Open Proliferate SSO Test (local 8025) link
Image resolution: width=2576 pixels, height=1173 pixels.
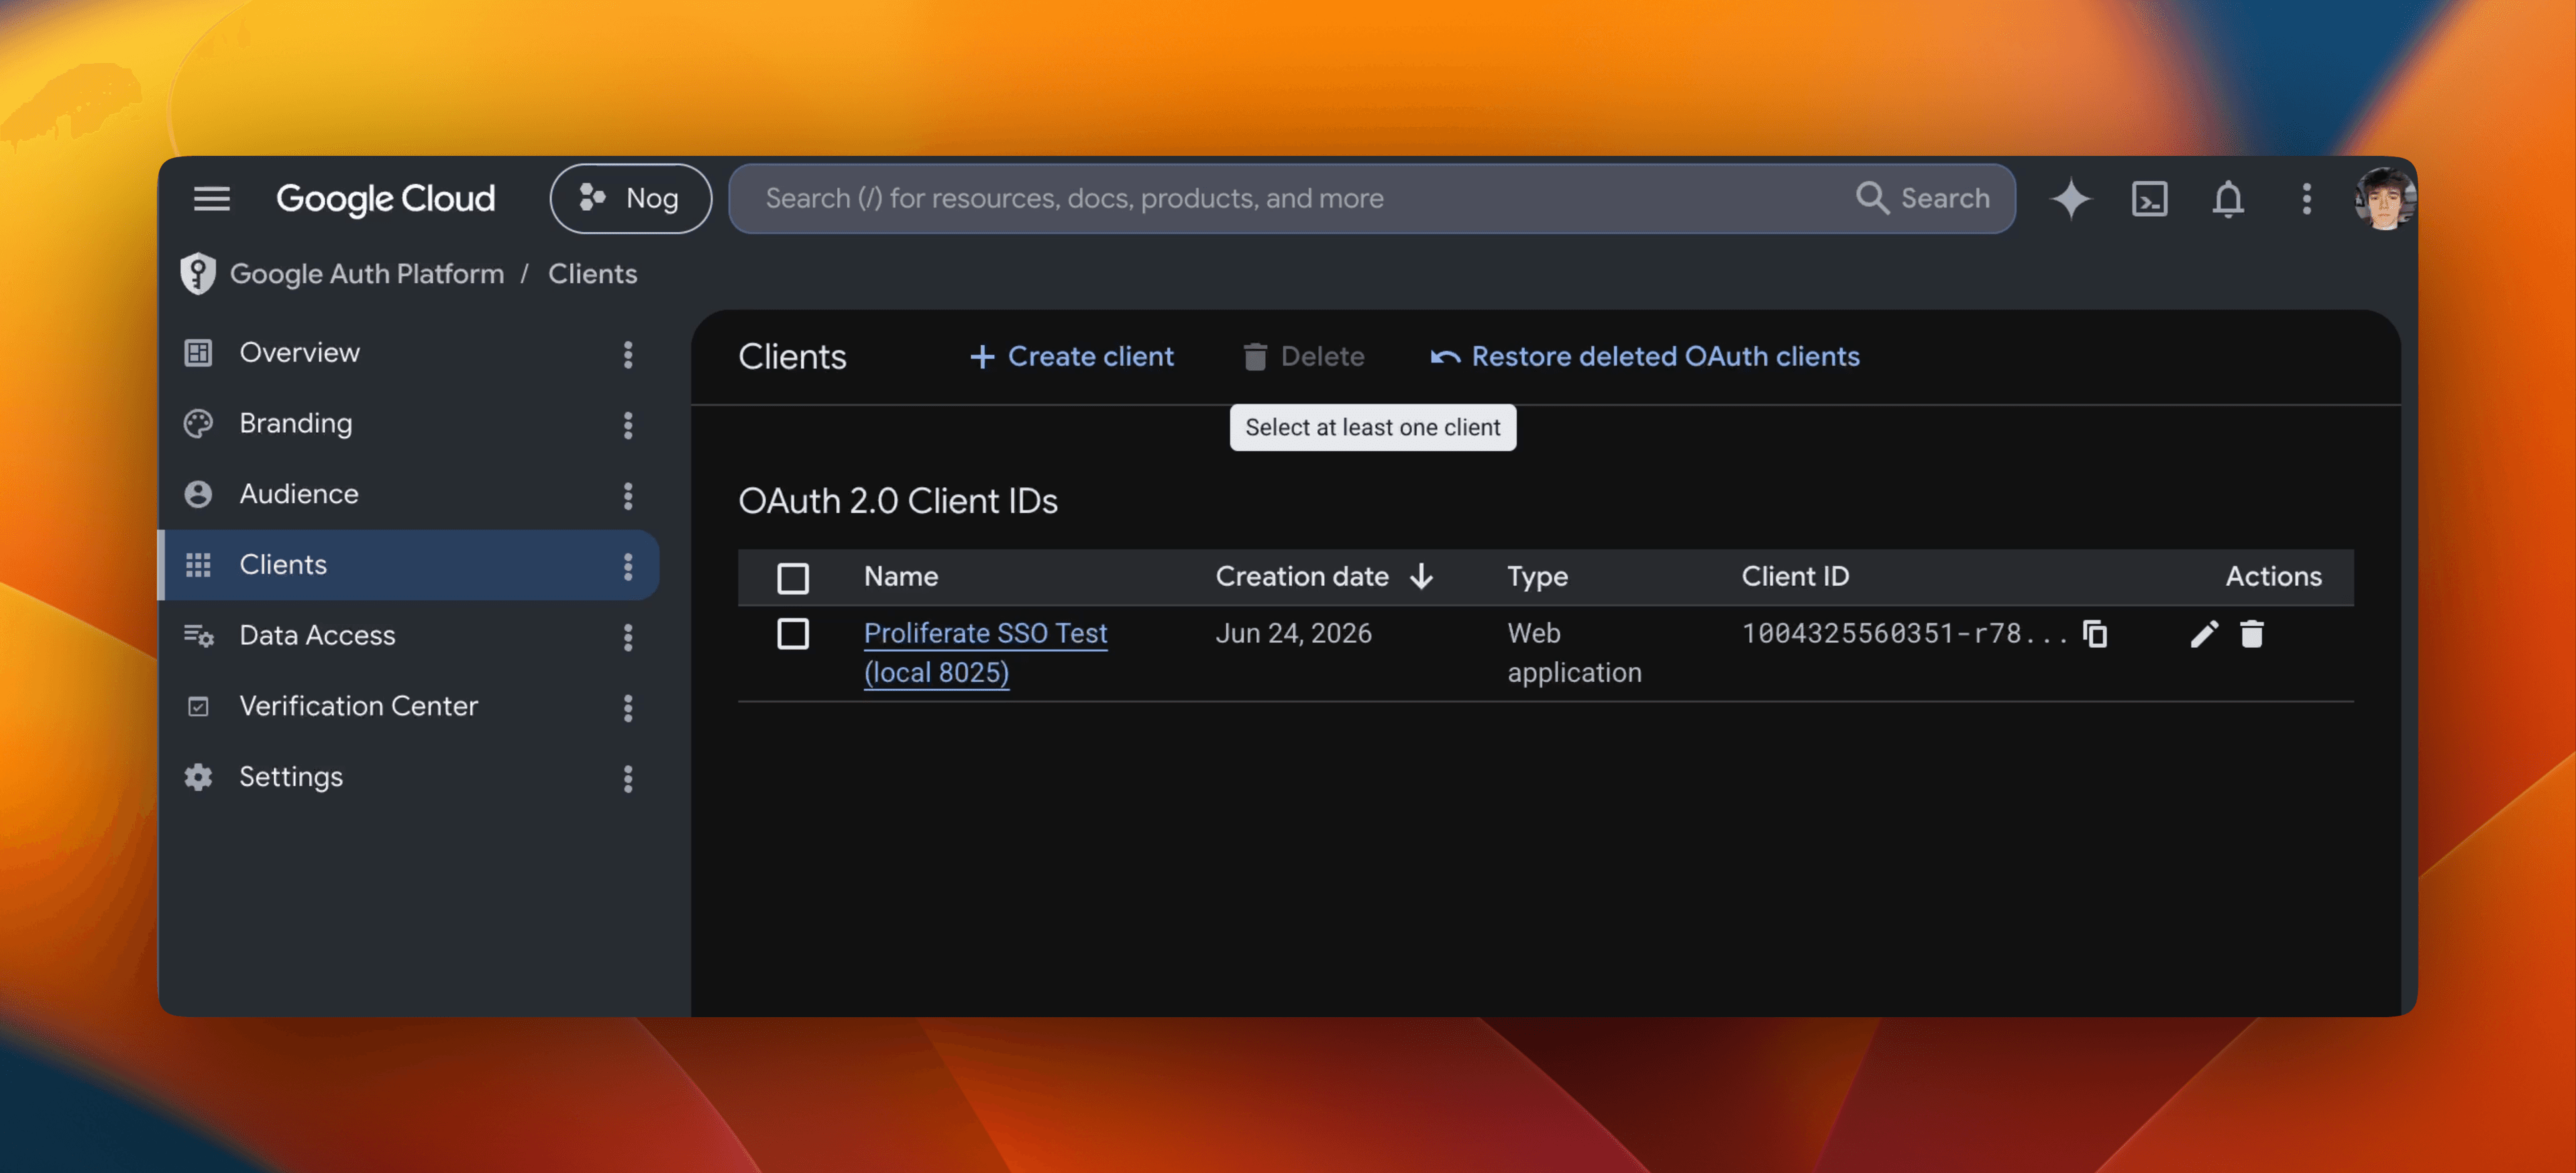click(985, 652)
